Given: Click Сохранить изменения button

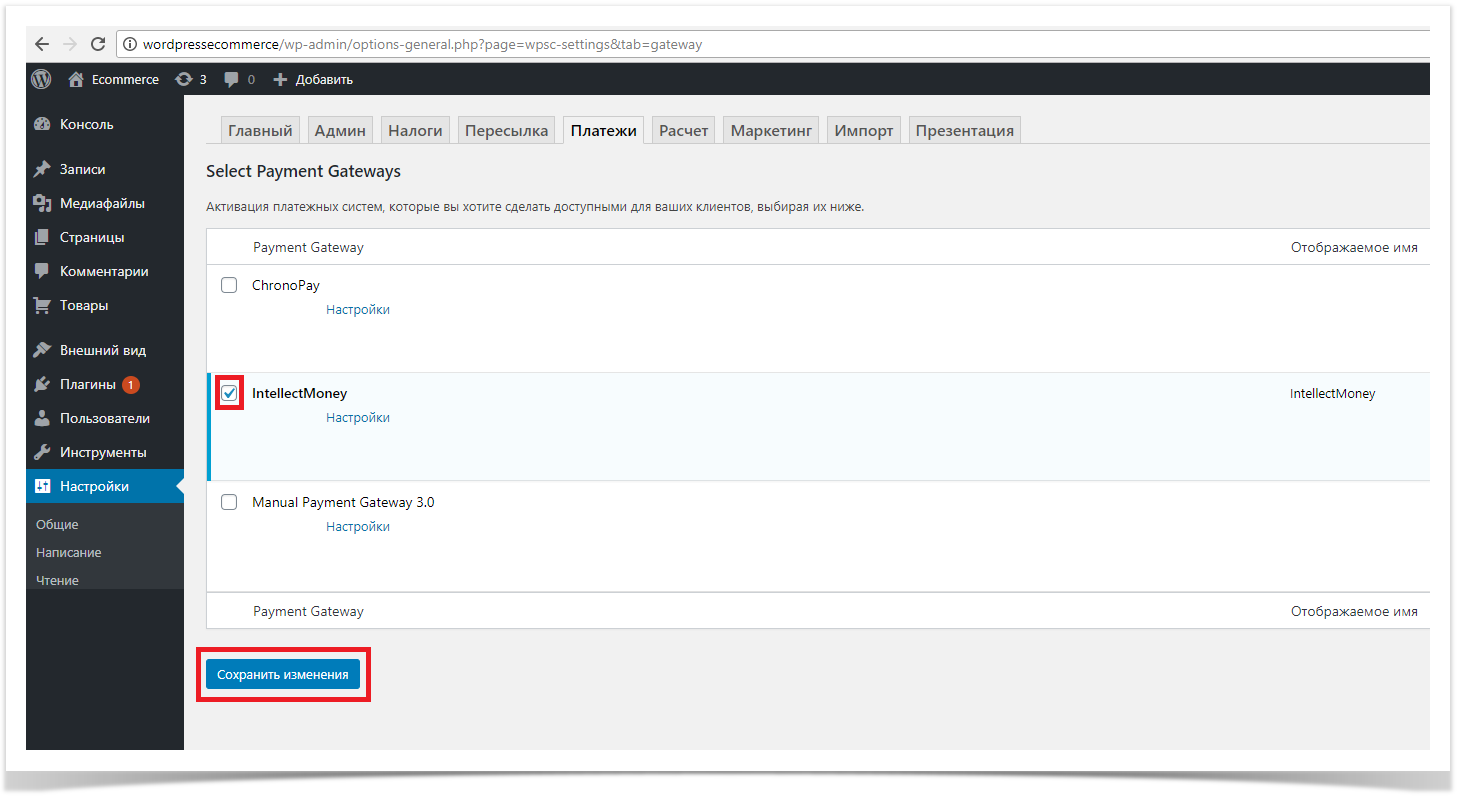Looking at the screenshot, I should point(282,675).
